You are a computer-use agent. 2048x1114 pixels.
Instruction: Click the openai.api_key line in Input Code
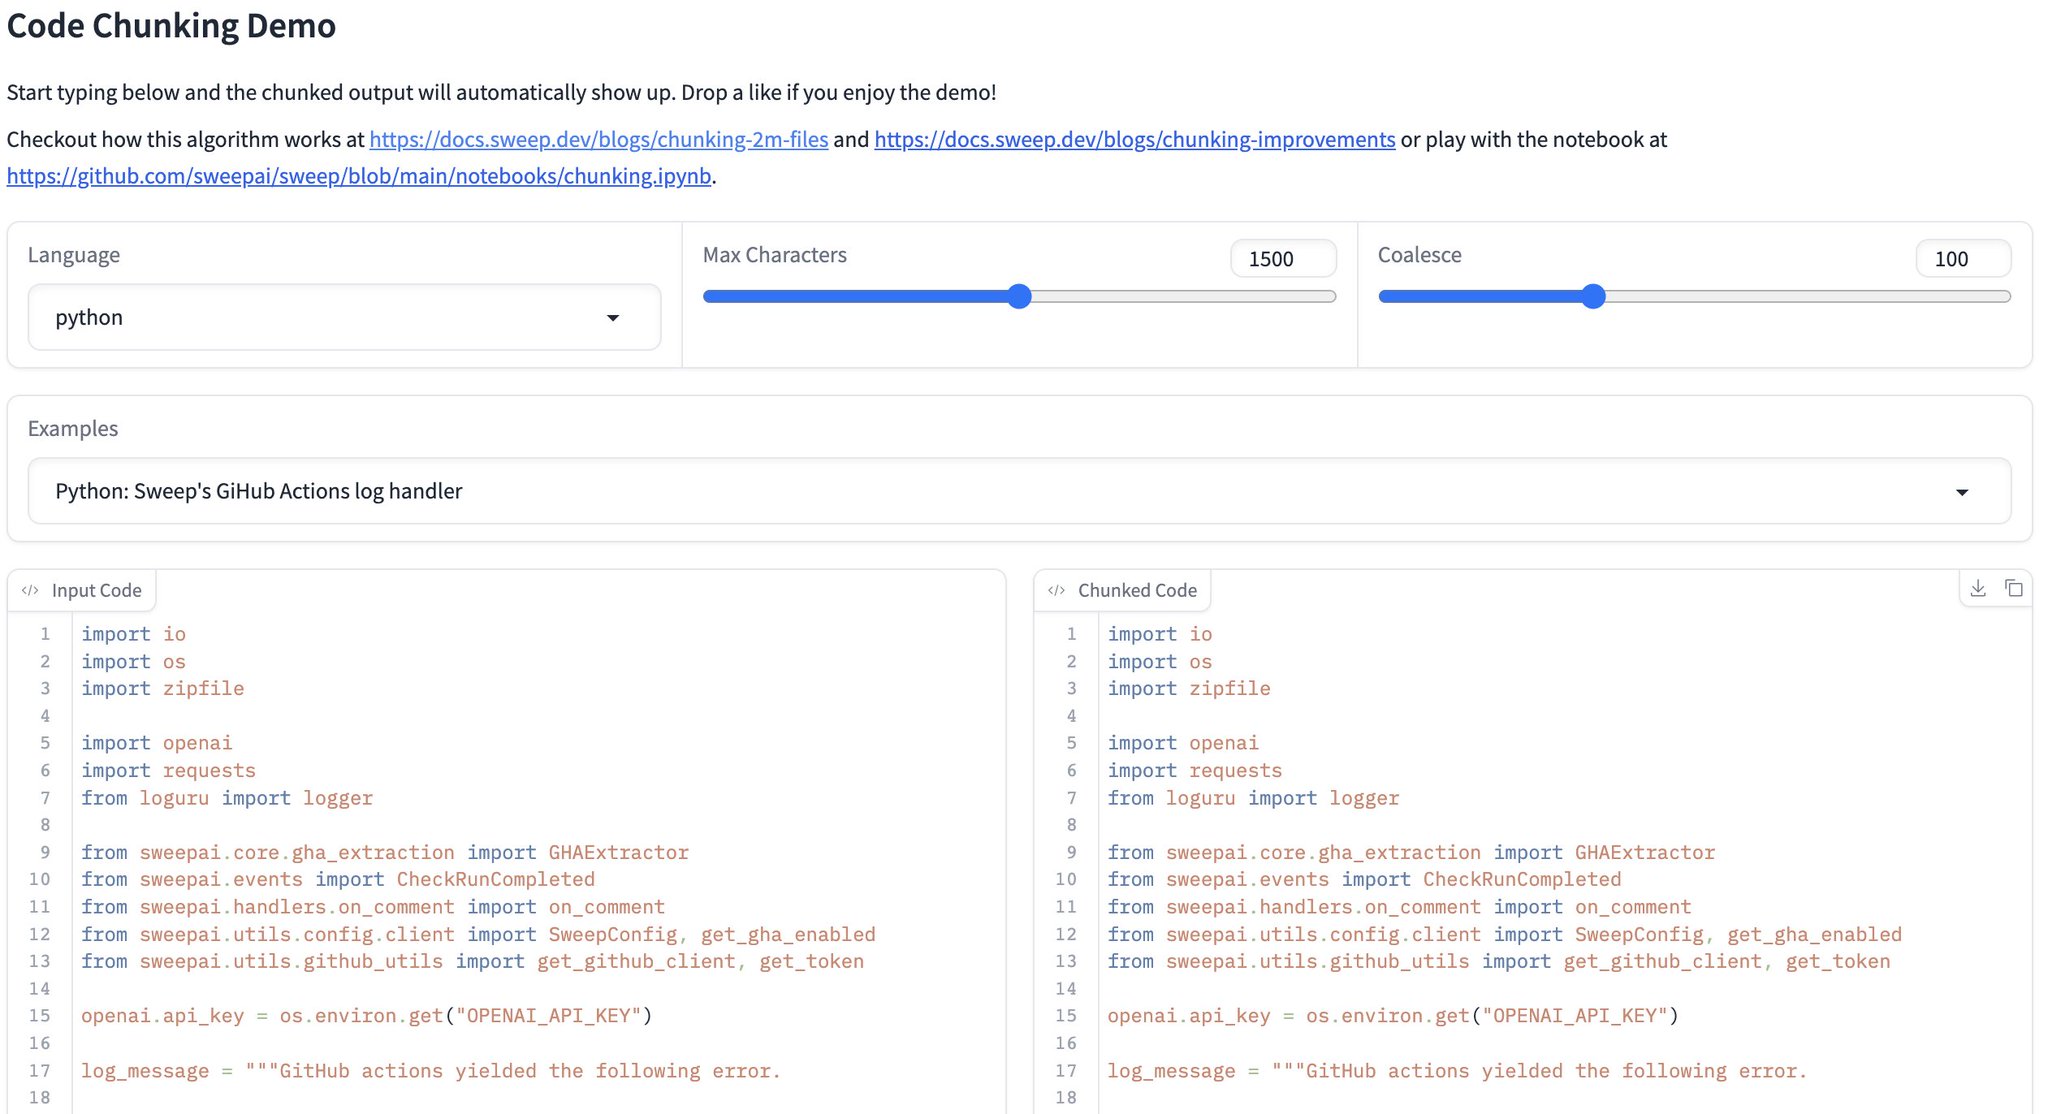[367, 1016]
